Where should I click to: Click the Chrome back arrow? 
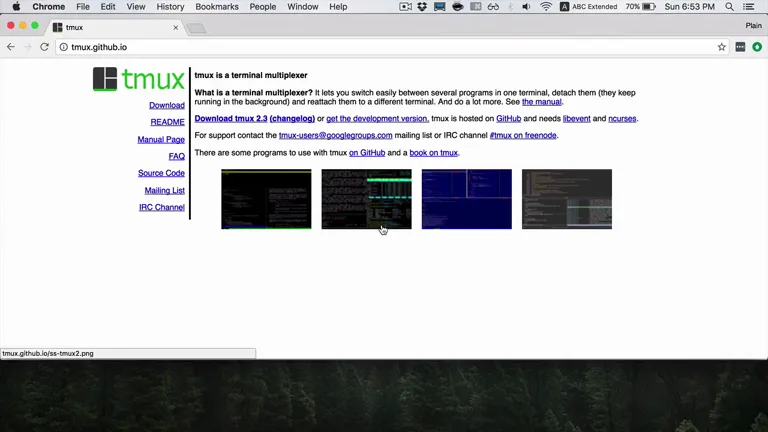coord(11,47)
